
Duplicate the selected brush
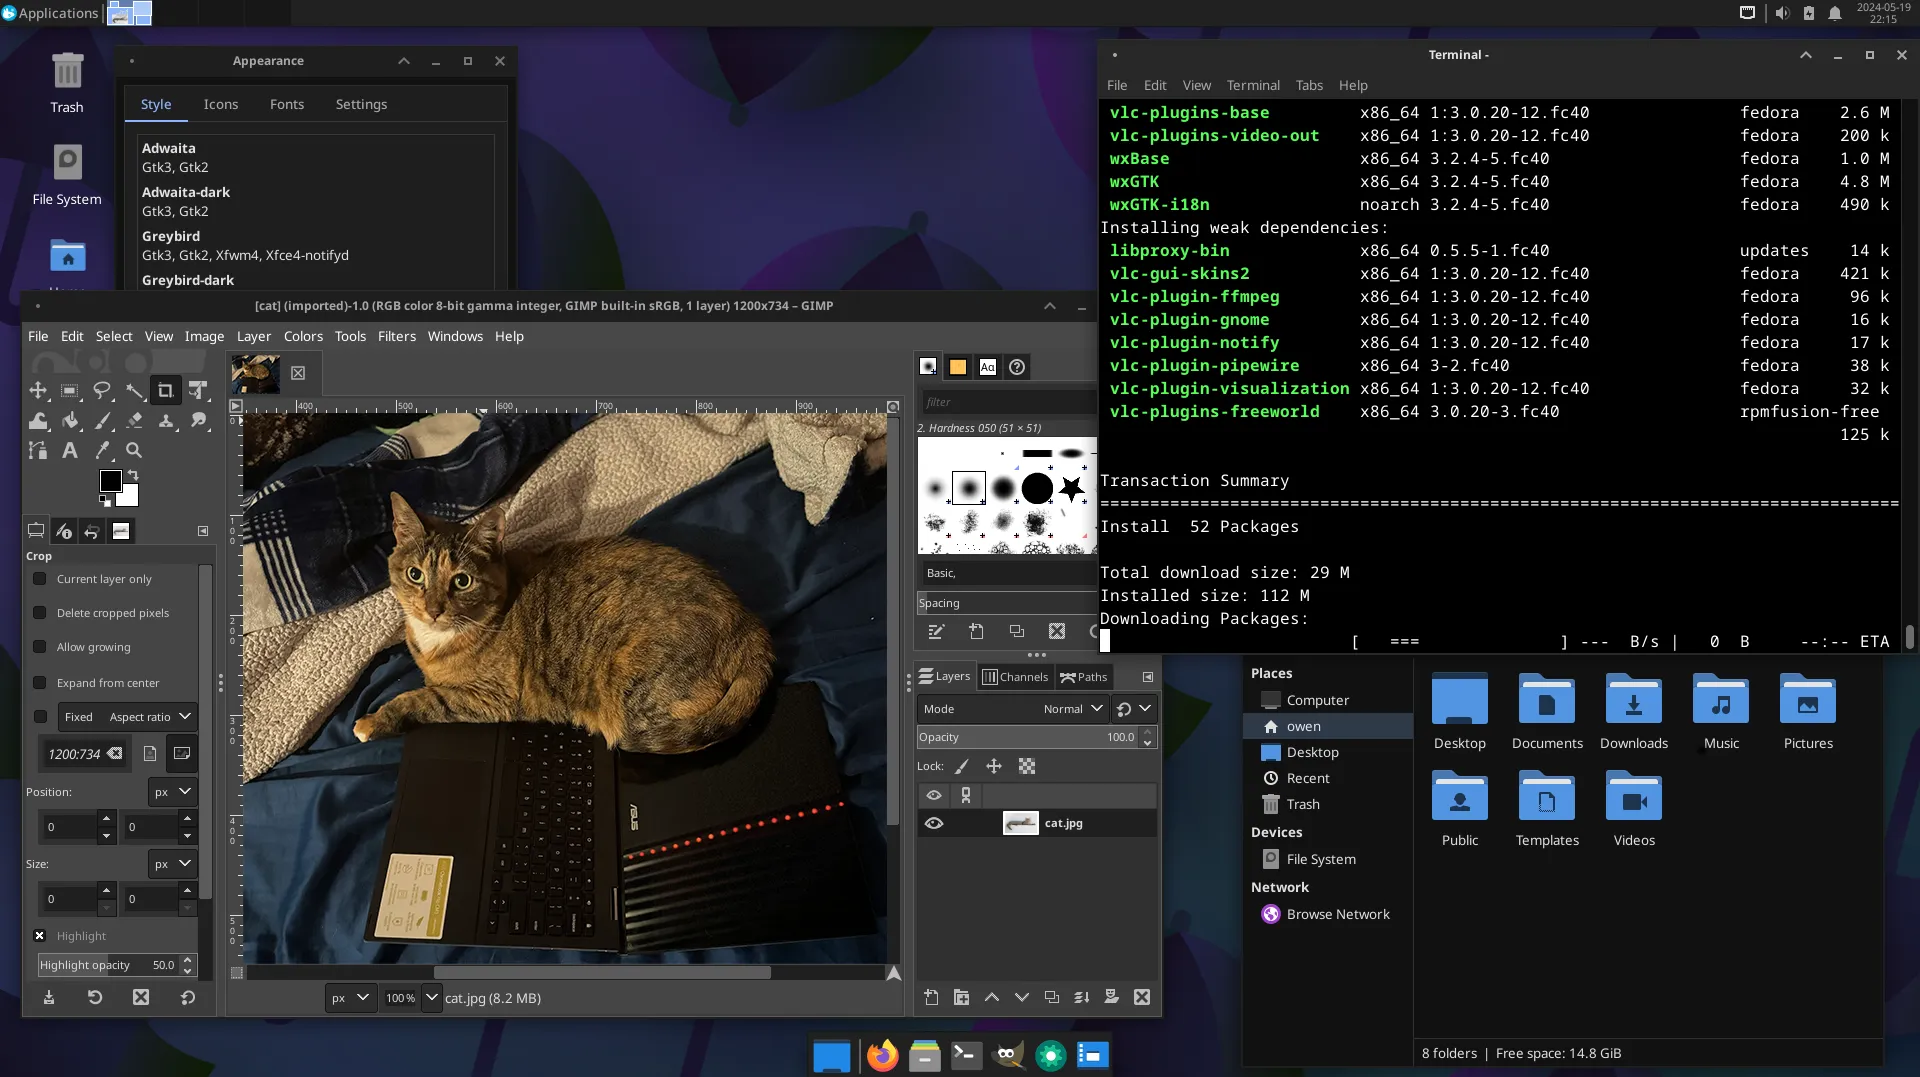click(x=1017, y=631)
